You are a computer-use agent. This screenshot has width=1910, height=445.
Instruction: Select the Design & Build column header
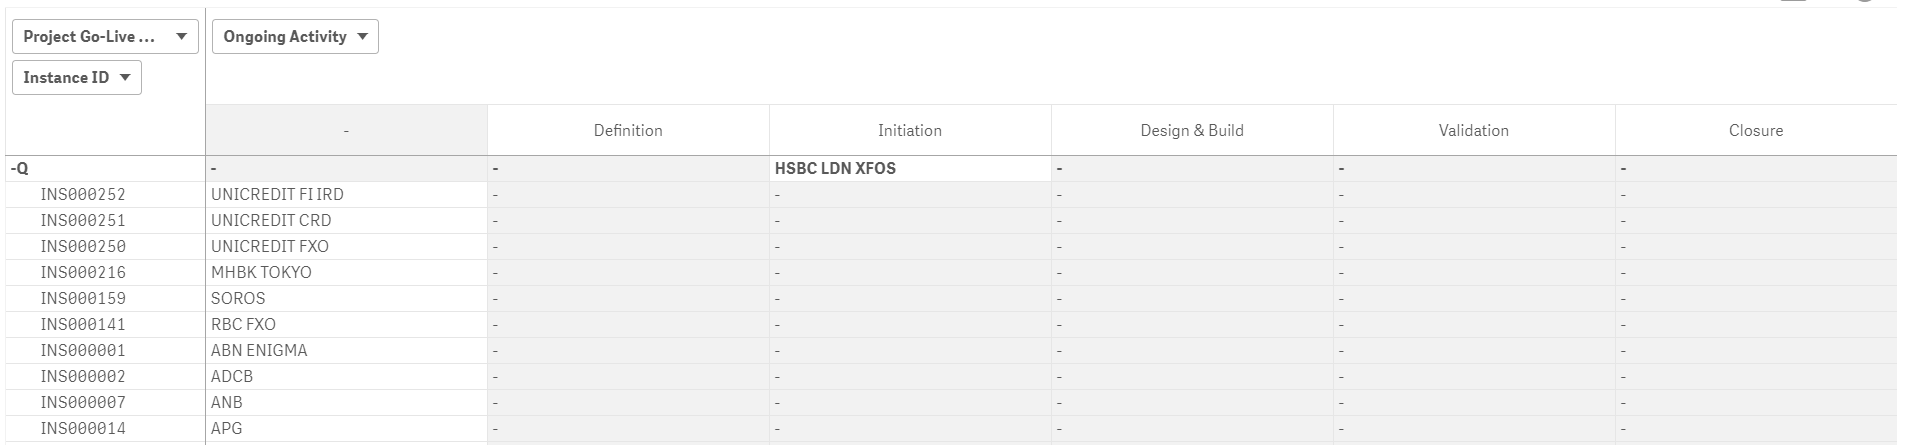tap(1192, 131)
